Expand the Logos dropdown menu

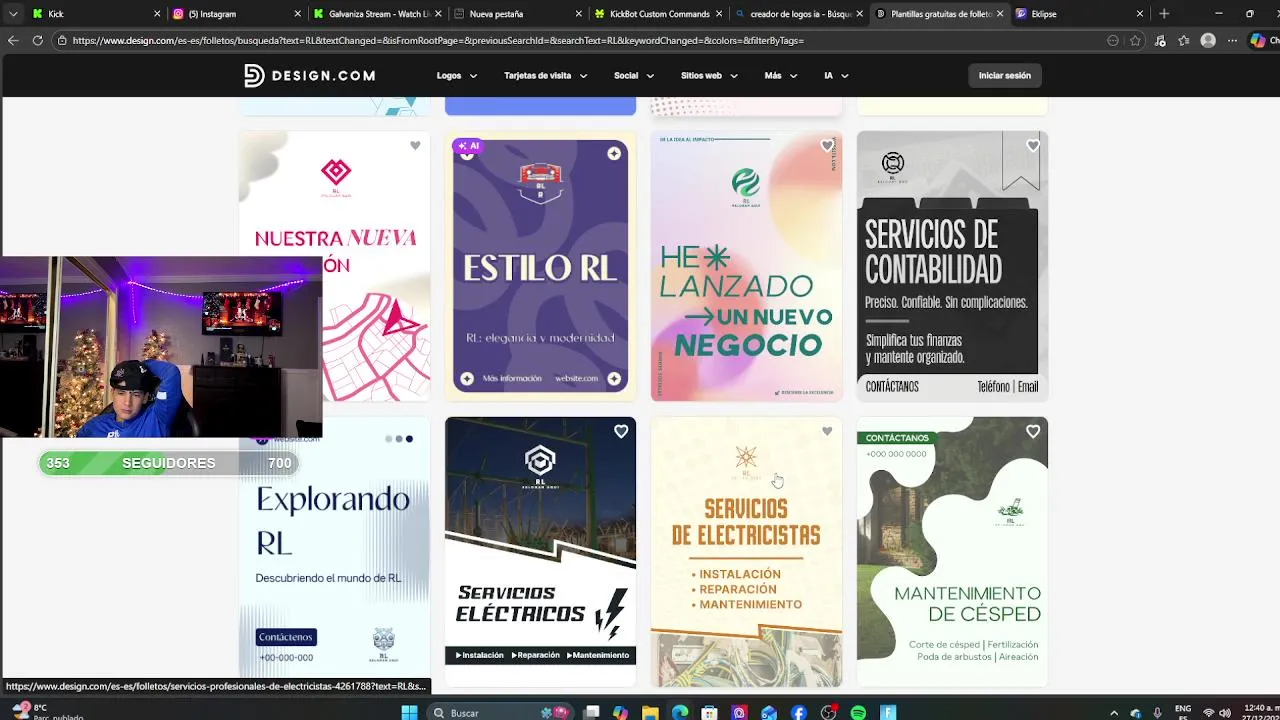point(457,75)
